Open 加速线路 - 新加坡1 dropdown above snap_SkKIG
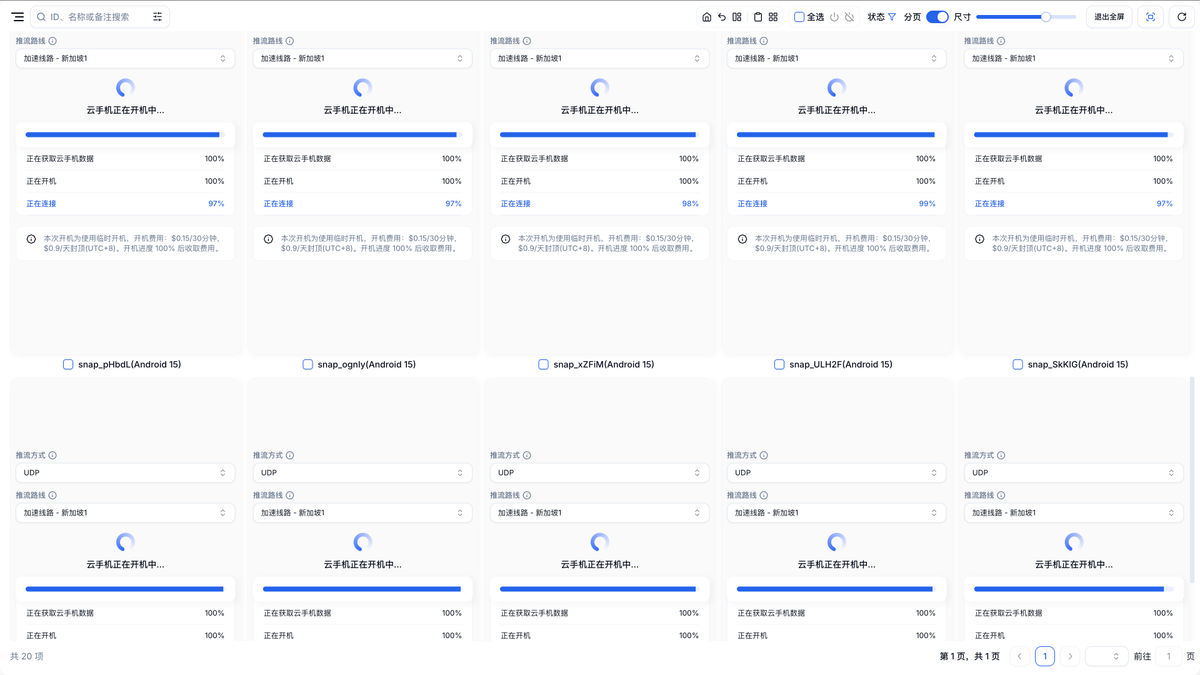 click(1073, 59)
